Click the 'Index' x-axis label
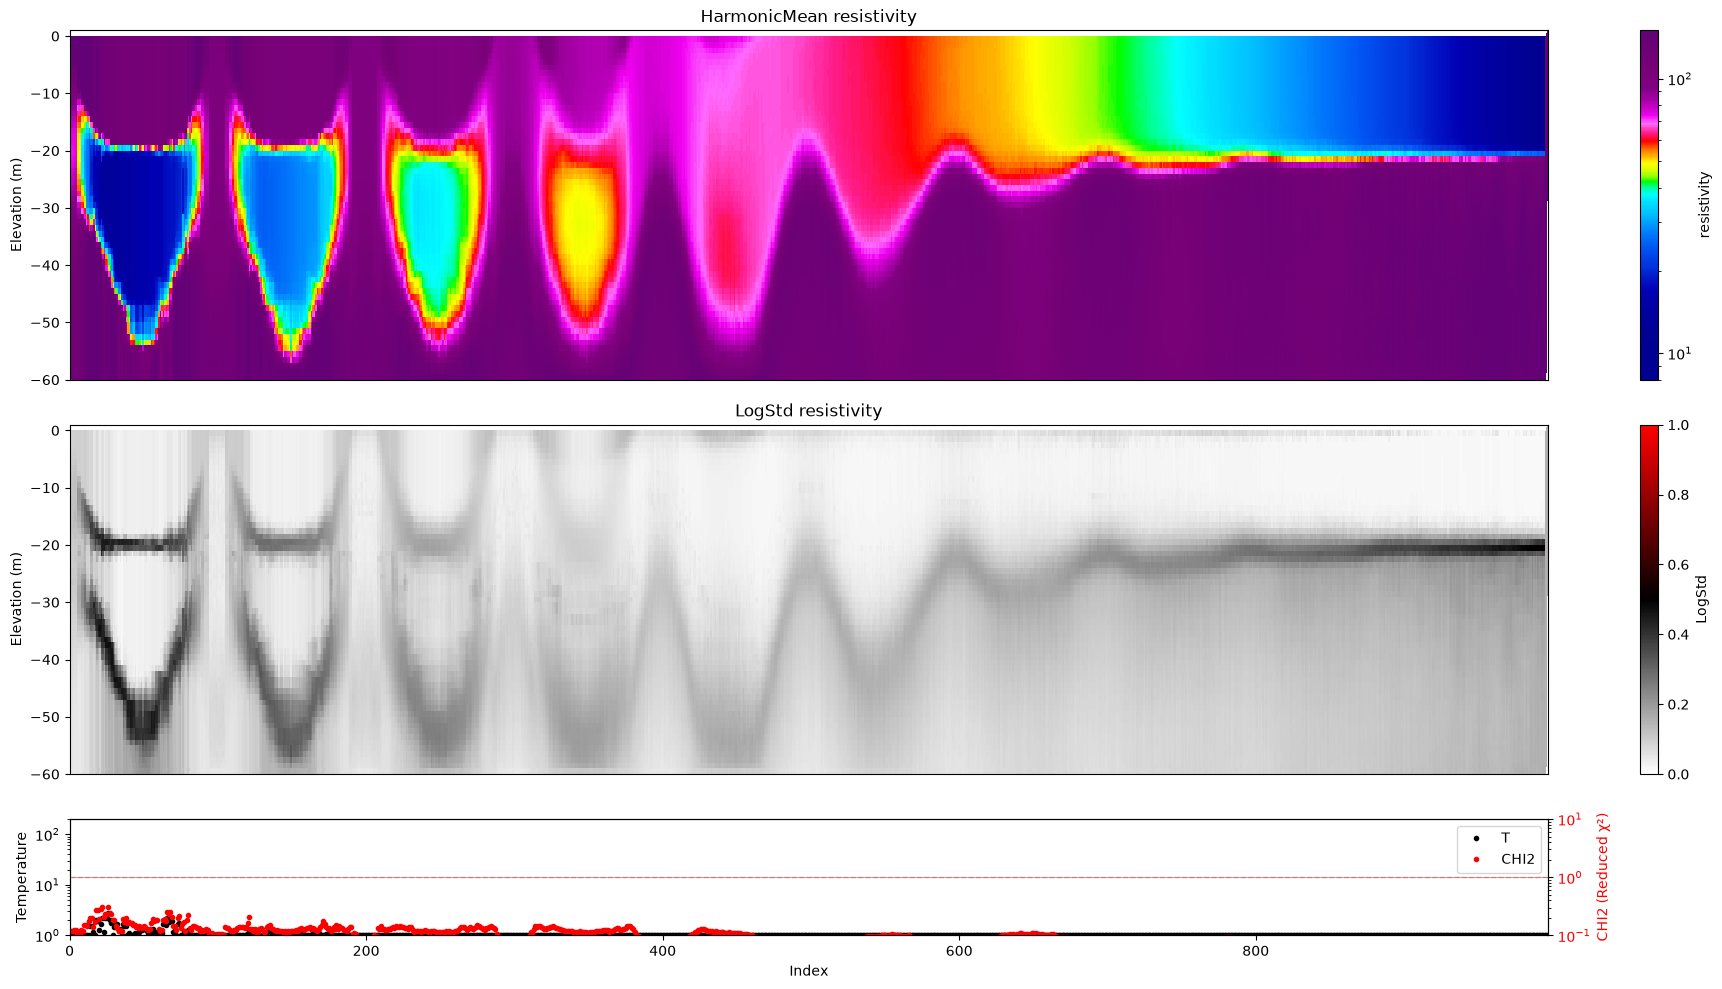This screenshot has height=989, width=1722. [x=808, y=970]
